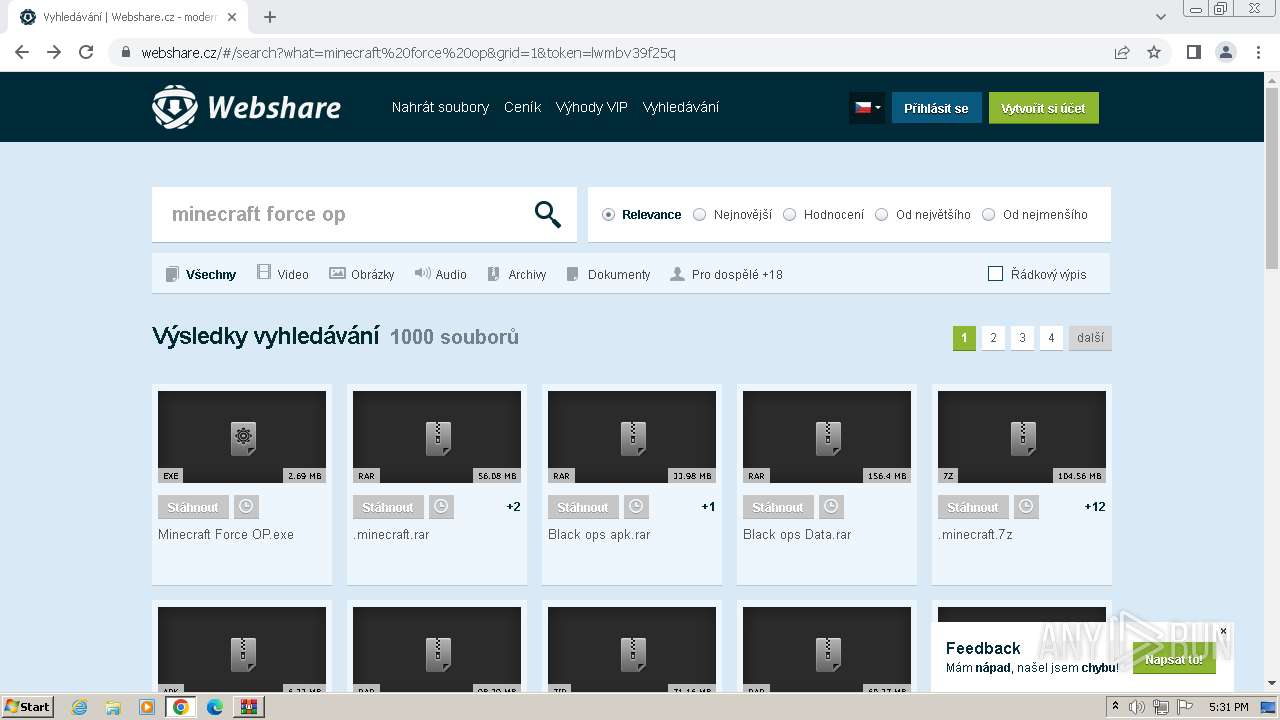The width and height of the screenshot is (1280, 720).
Task: Reload the page
Action: 86,52
